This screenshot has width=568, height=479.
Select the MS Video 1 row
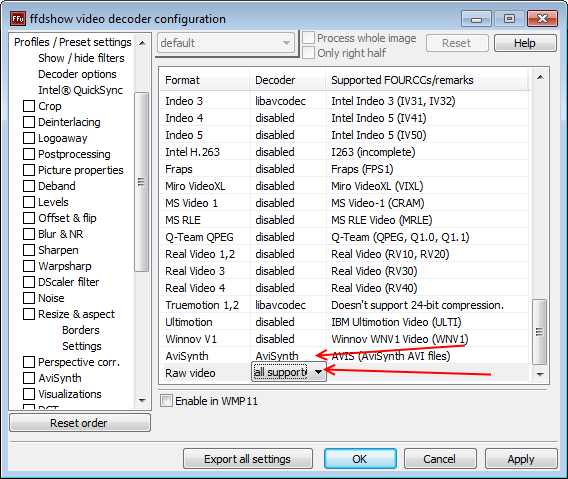pyautogui.click(x=345, y=203)
